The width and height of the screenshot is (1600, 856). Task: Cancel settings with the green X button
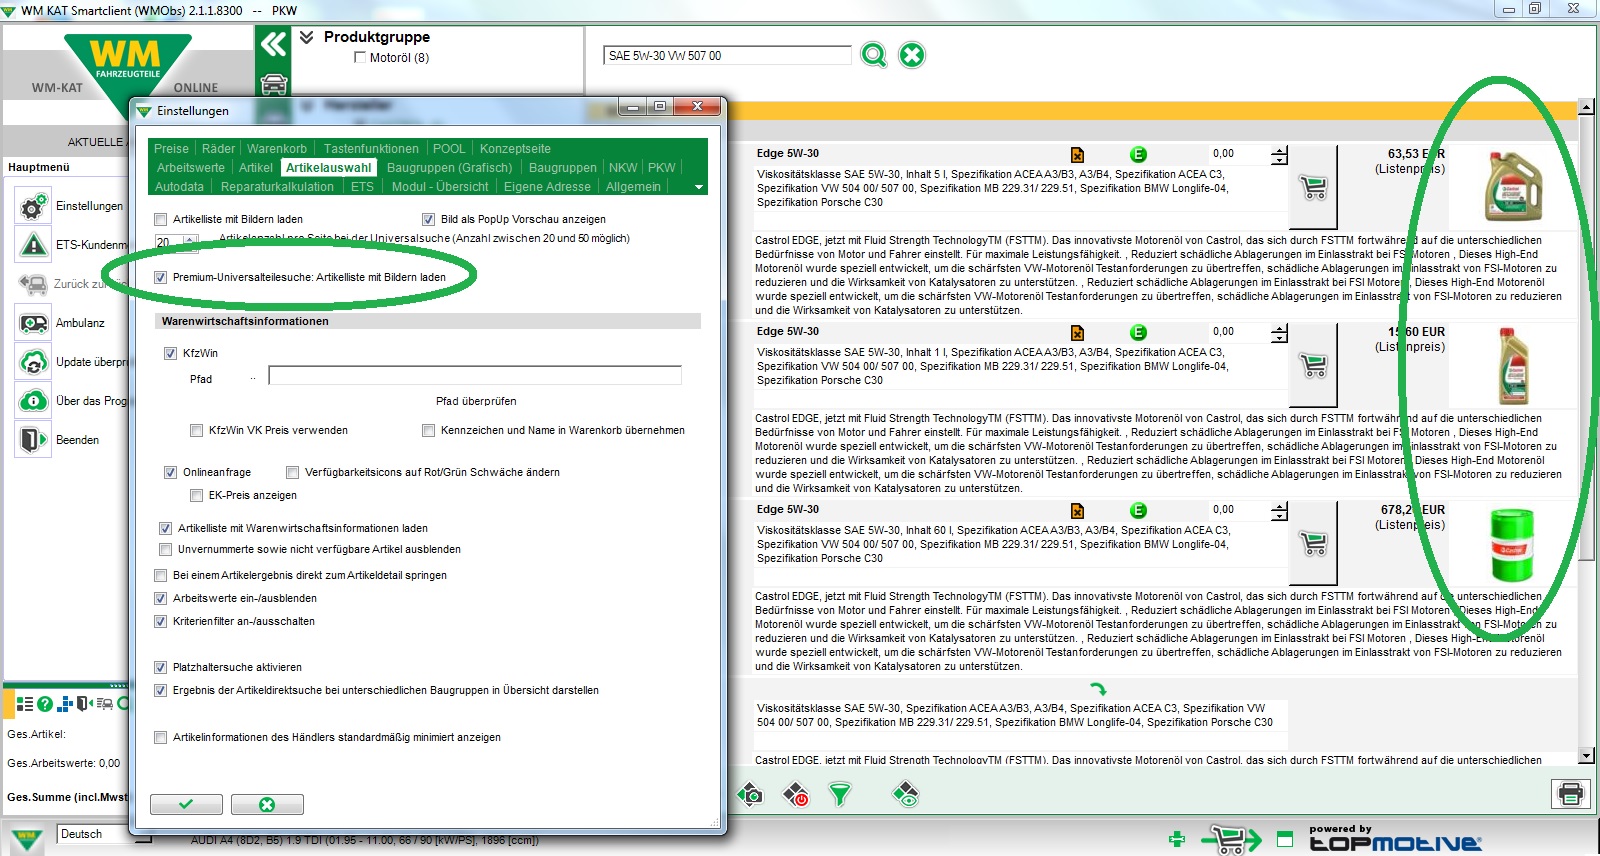coord(267,805)
